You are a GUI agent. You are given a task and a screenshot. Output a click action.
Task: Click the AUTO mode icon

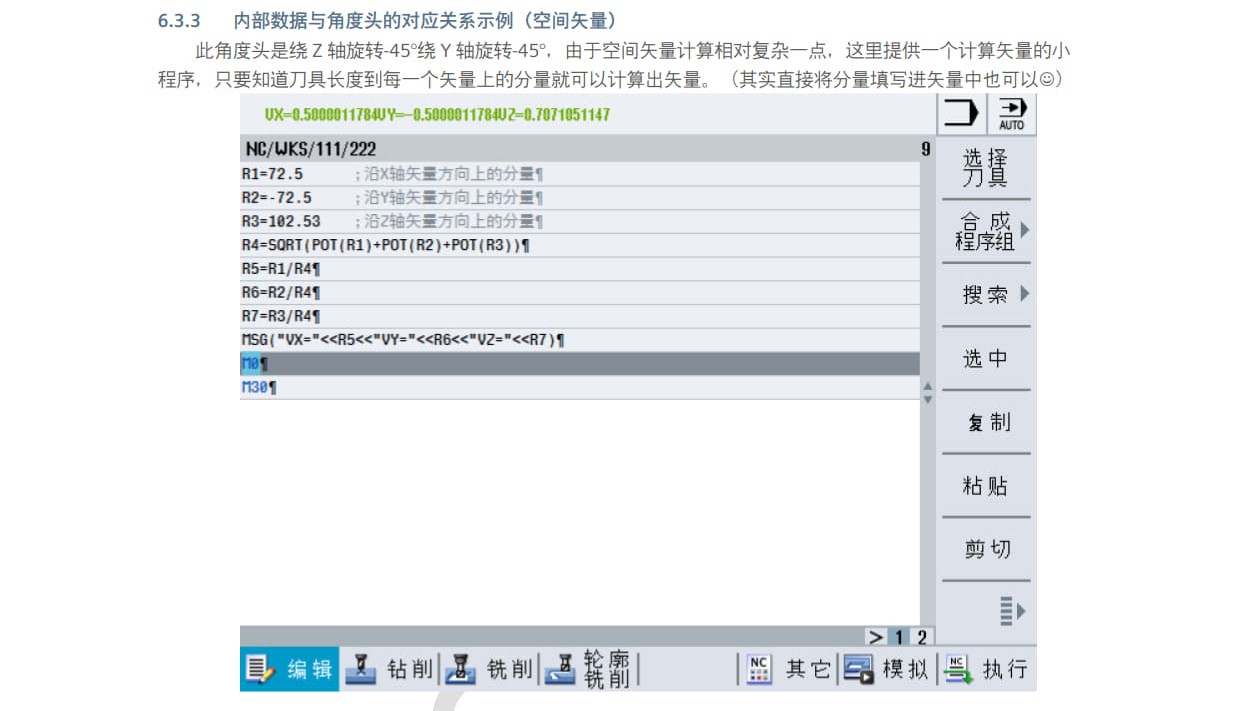click(x=1011, y=114)
